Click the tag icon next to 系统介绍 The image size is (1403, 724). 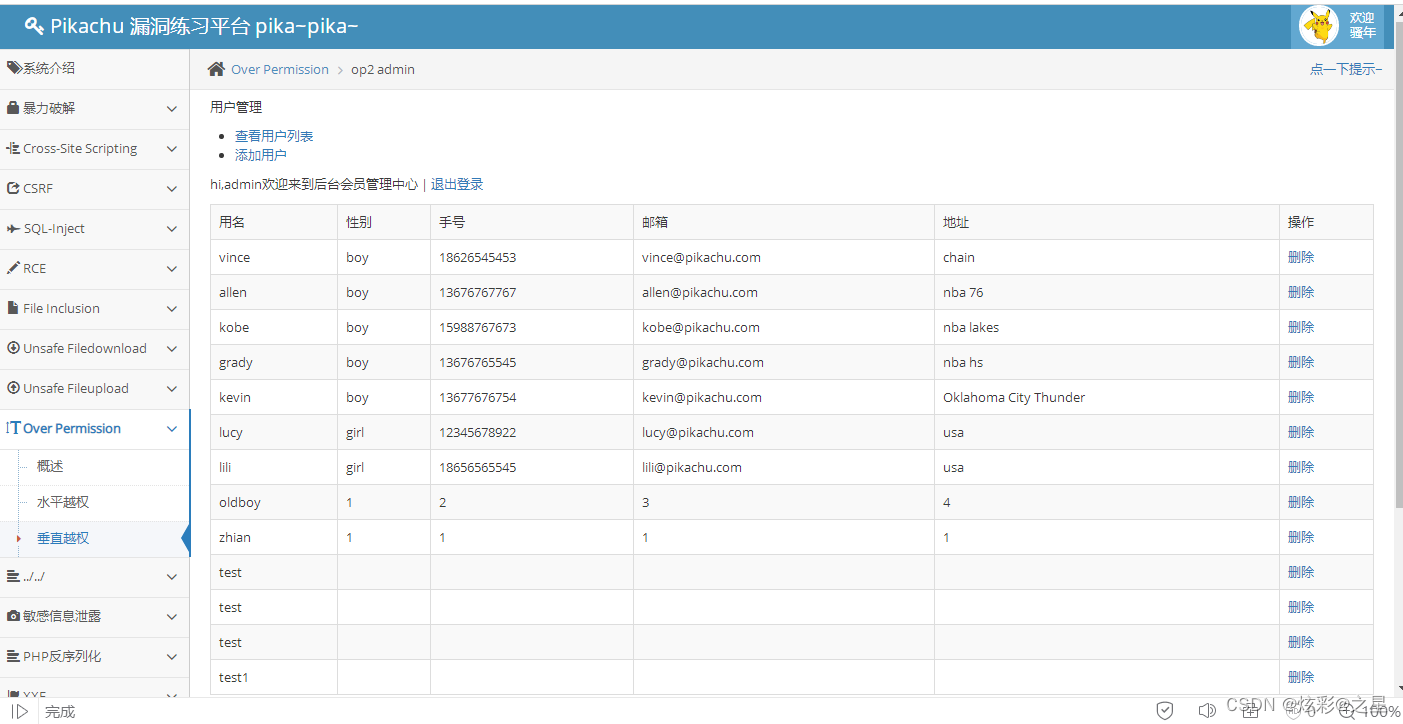14,68
